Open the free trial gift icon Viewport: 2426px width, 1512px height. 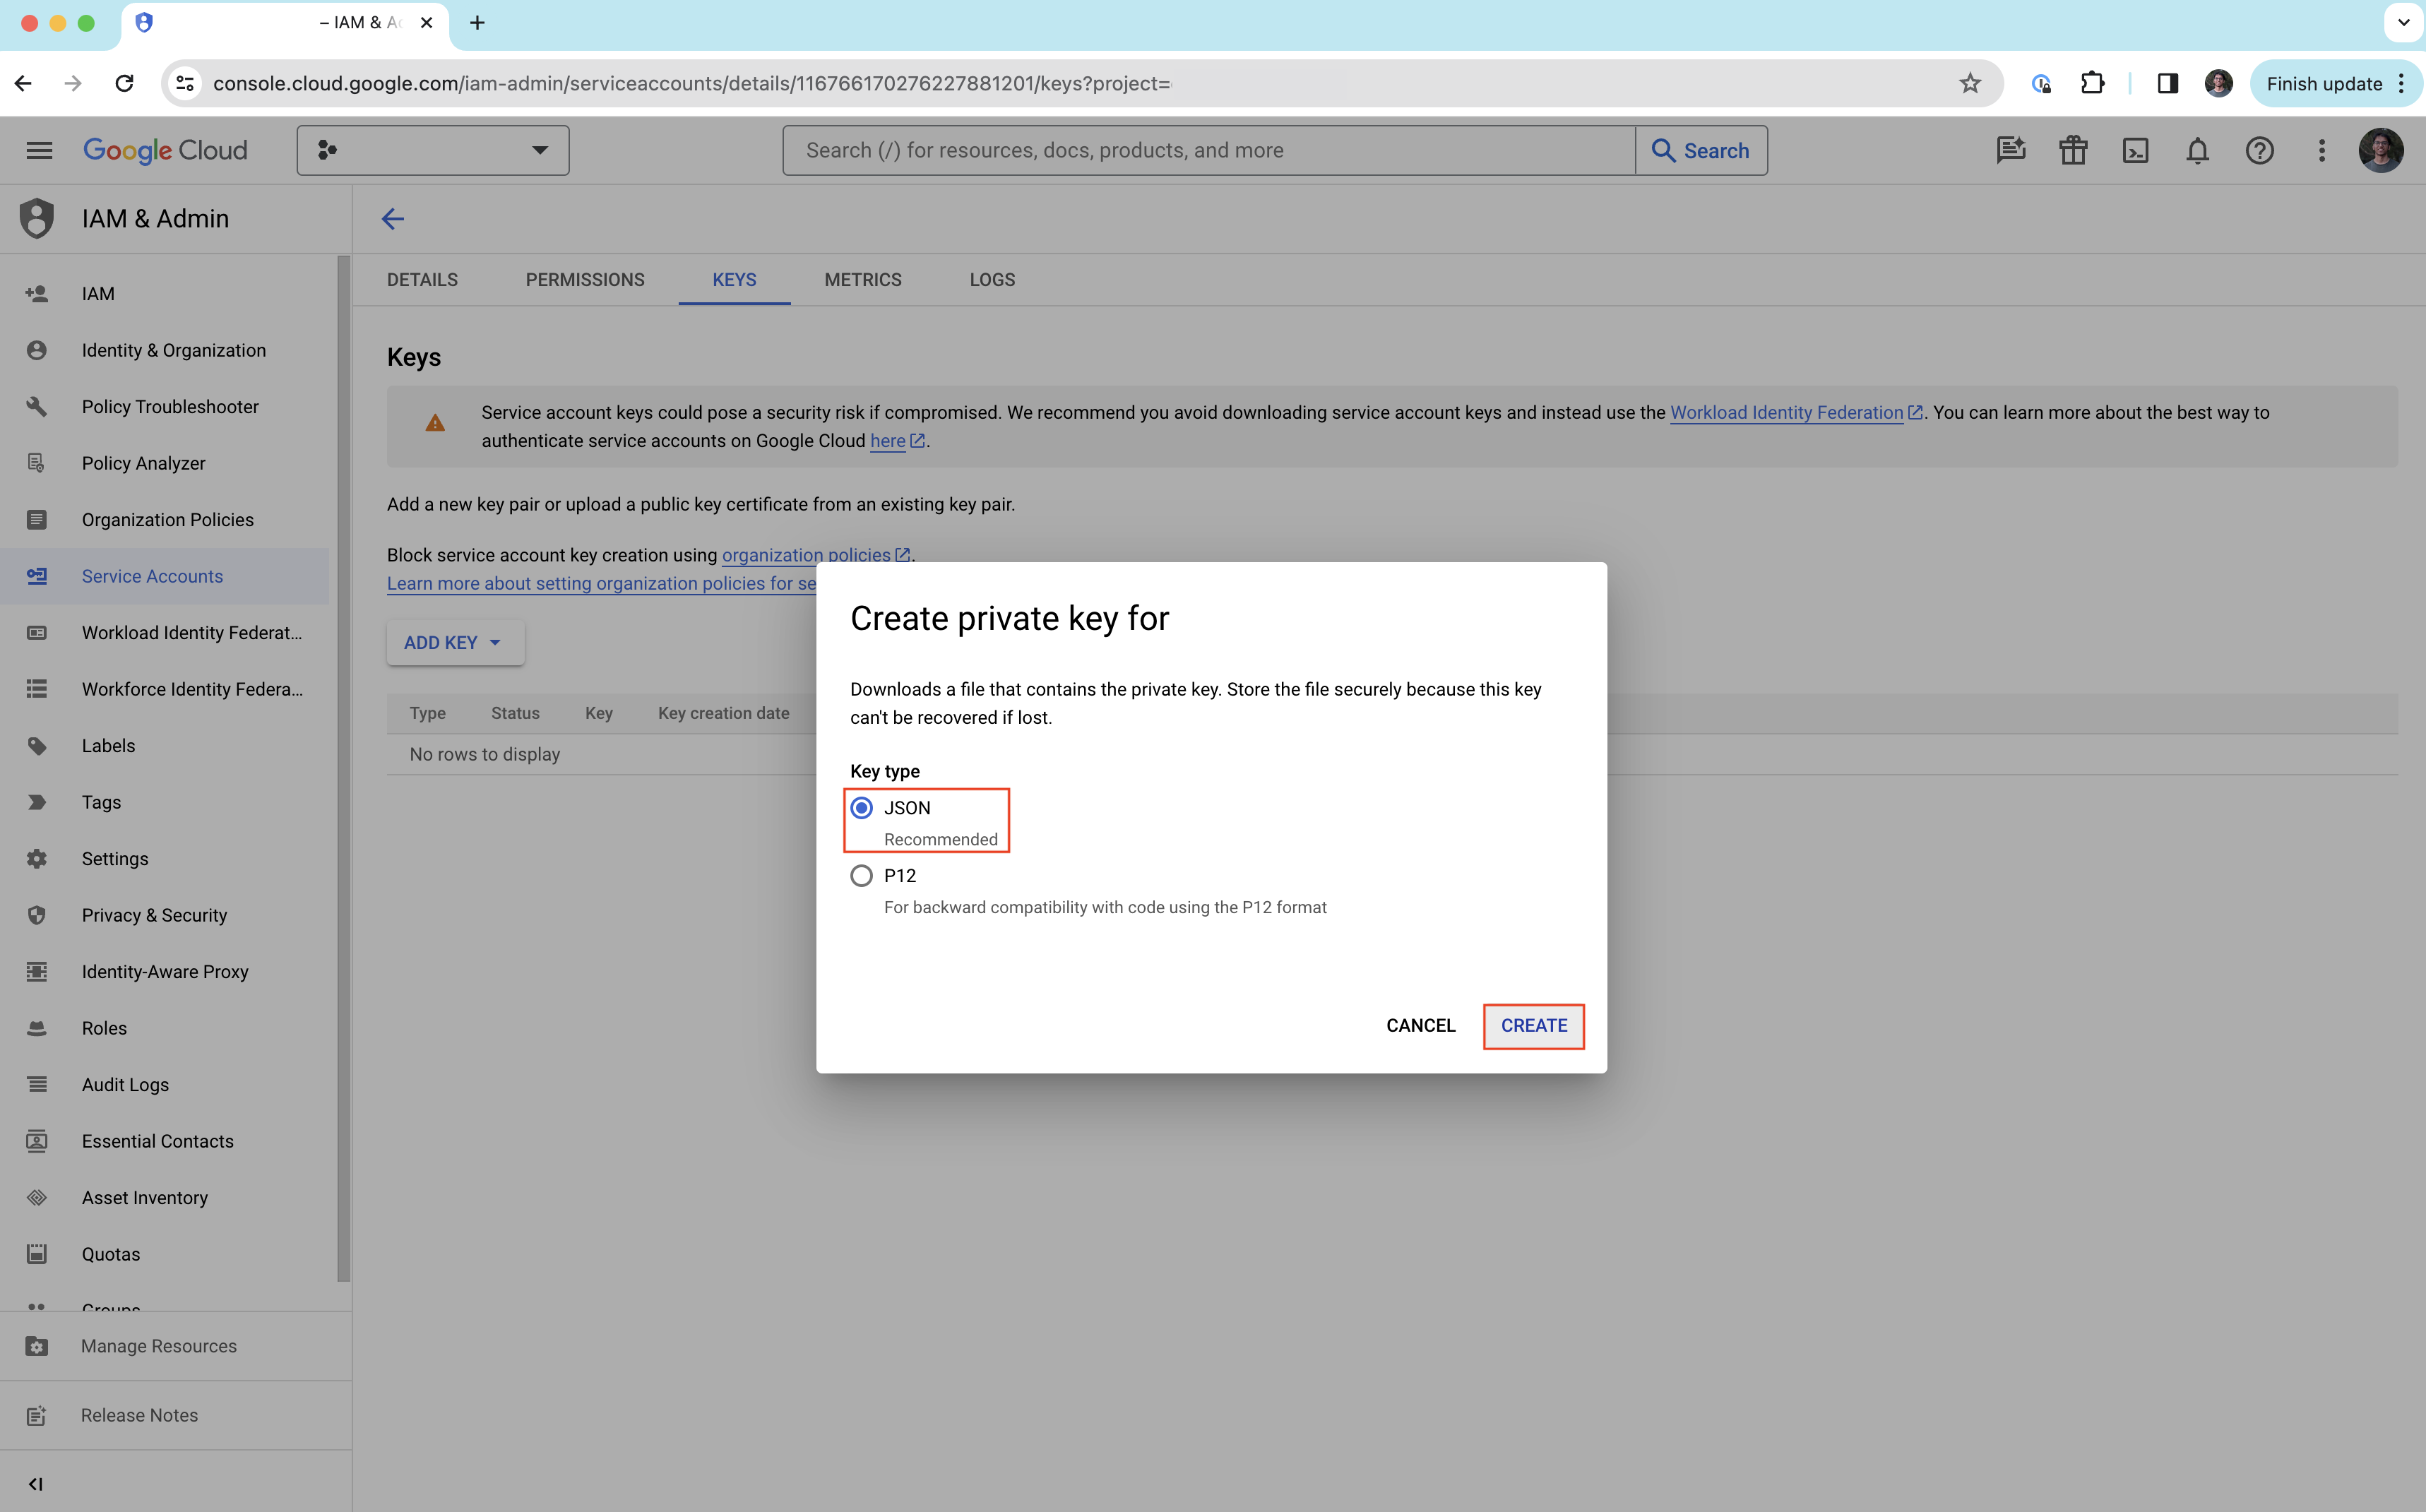(x=2073, y=150)
